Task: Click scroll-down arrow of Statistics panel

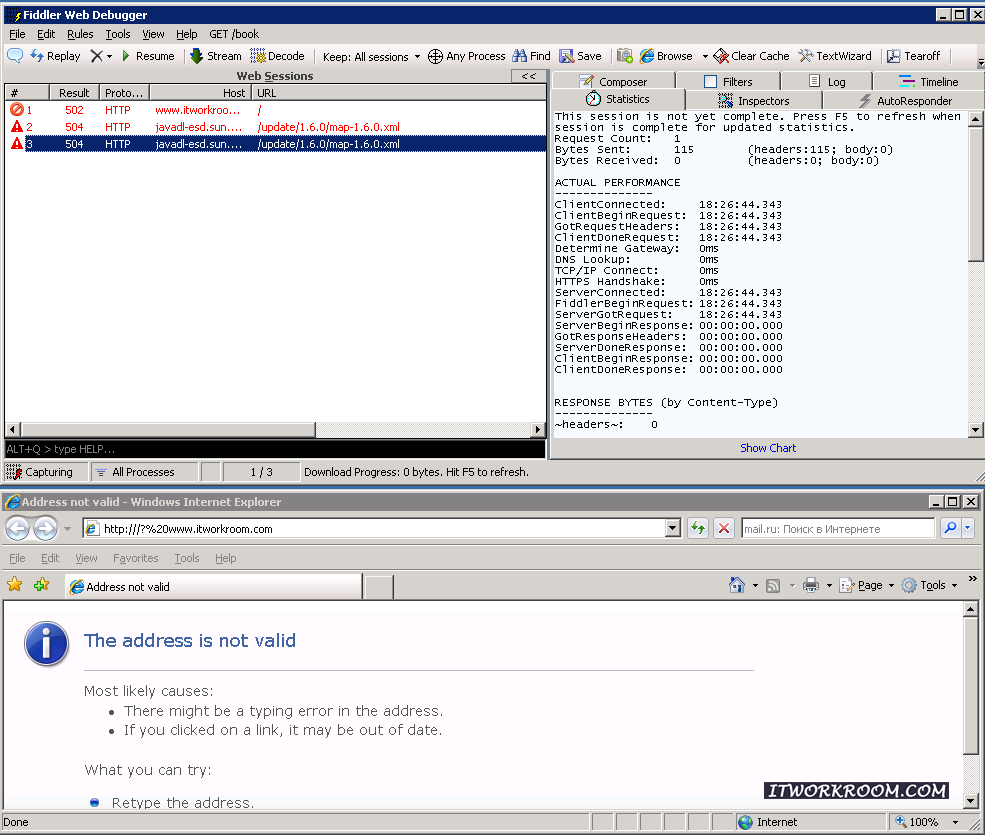Action: click(976, 430)
